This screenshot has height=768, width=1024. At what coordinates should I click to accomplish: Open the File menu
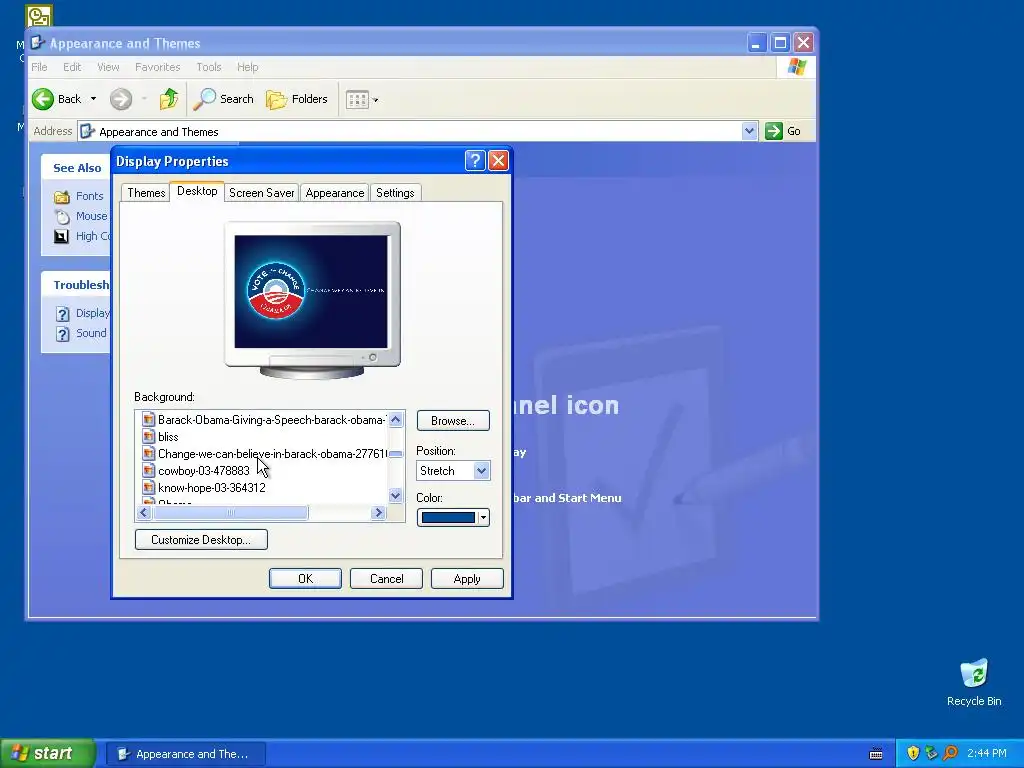[39, 67]
